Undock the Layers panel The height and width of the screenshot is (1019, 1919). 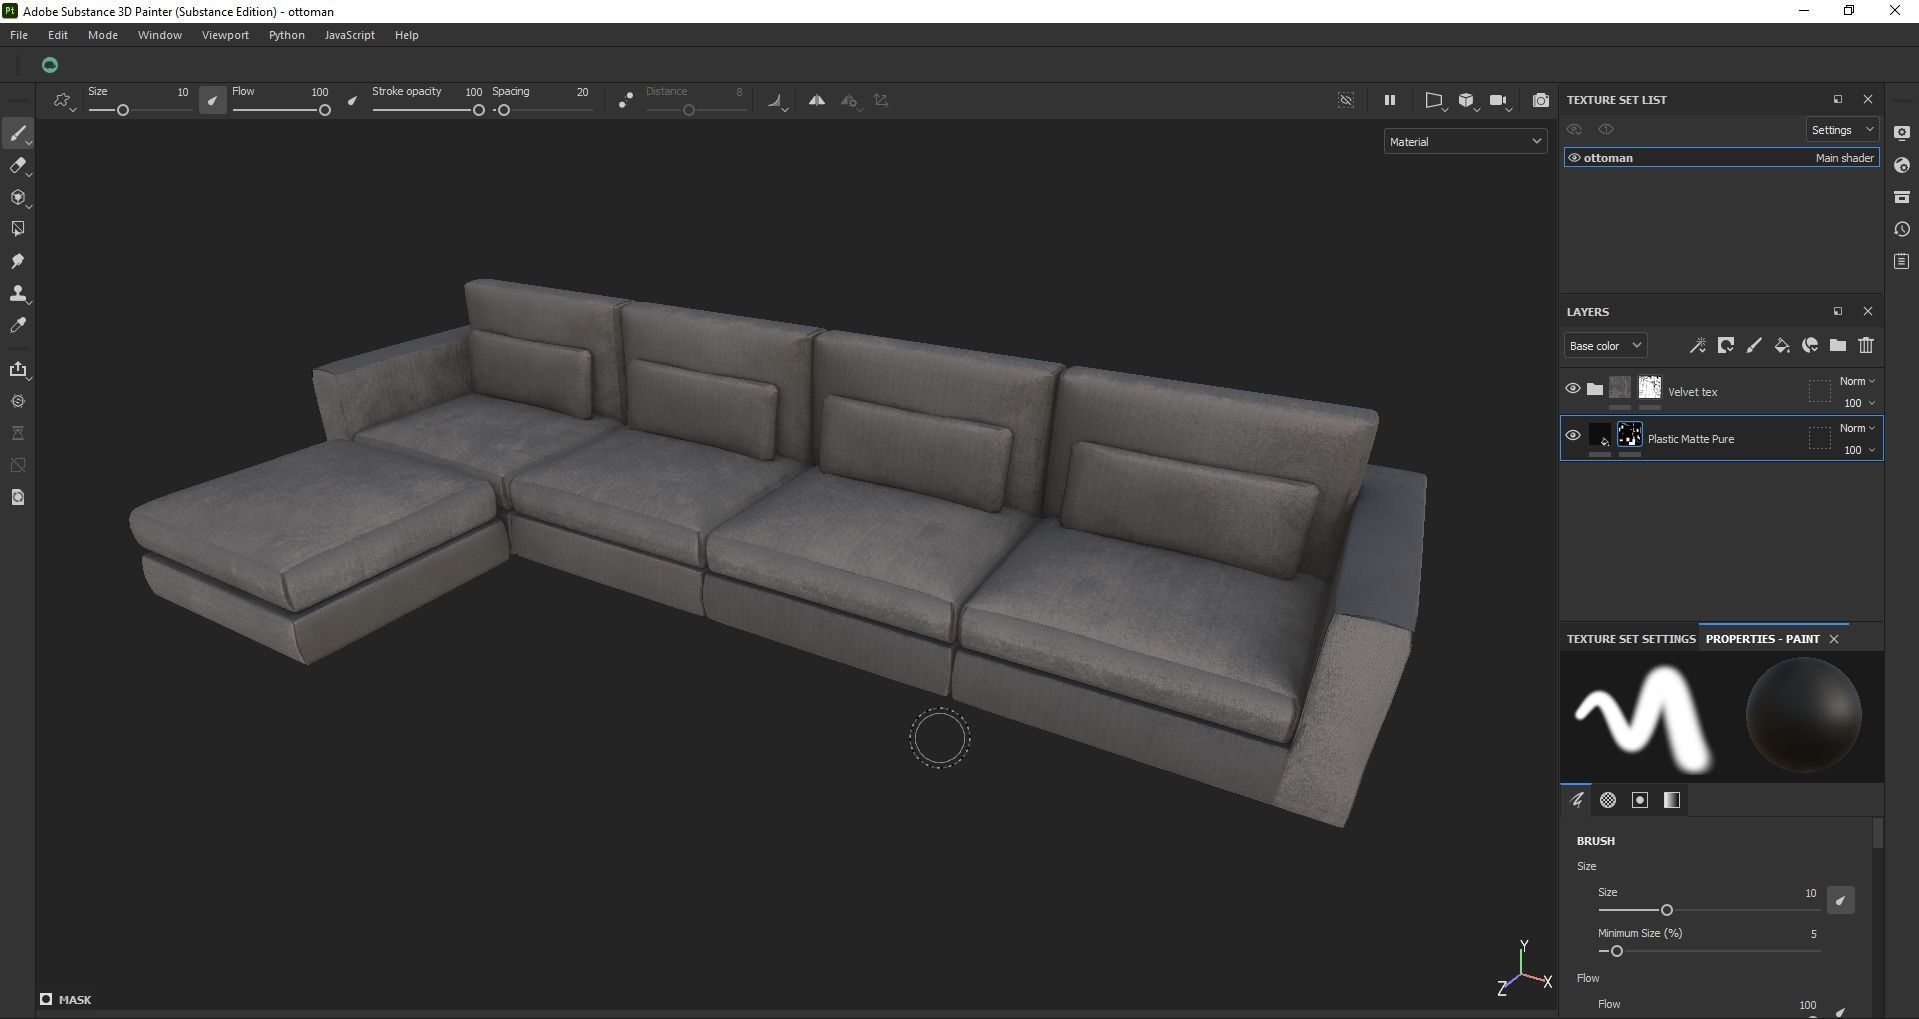(1837, 311)
